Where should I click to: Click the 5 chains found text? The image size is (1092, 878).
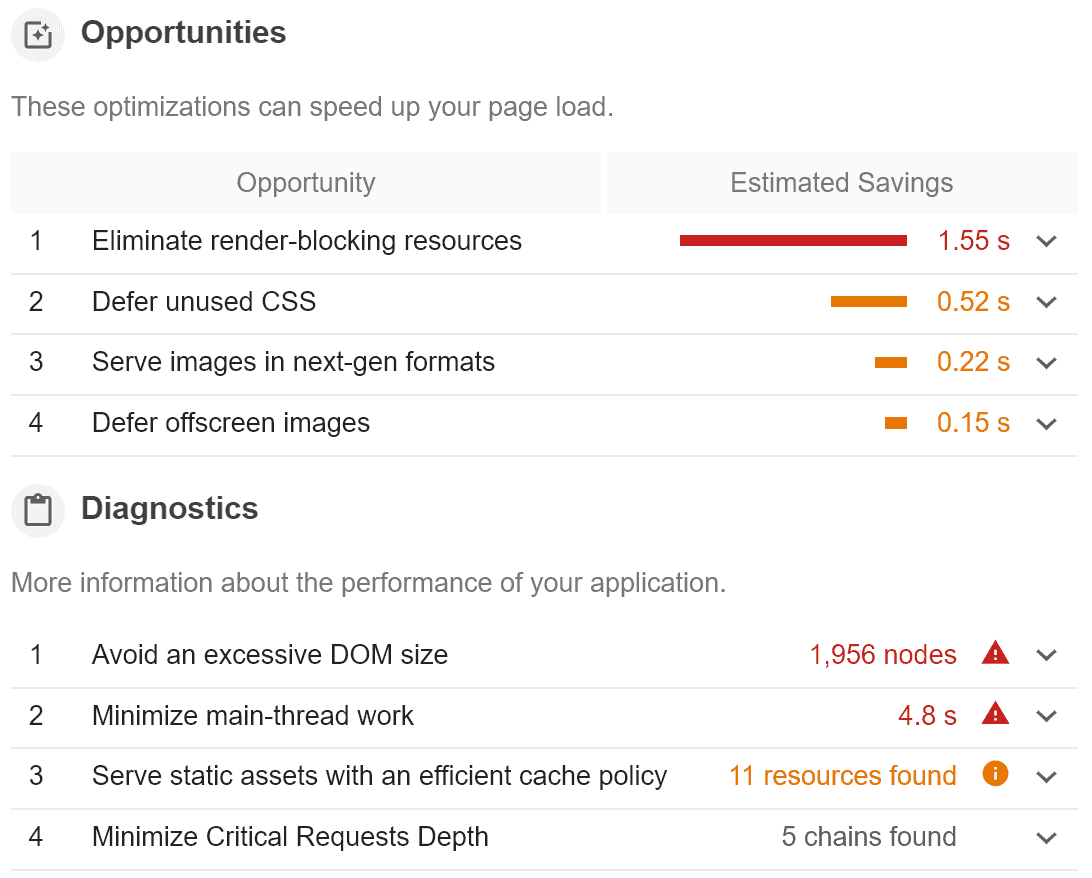(868, 836)
